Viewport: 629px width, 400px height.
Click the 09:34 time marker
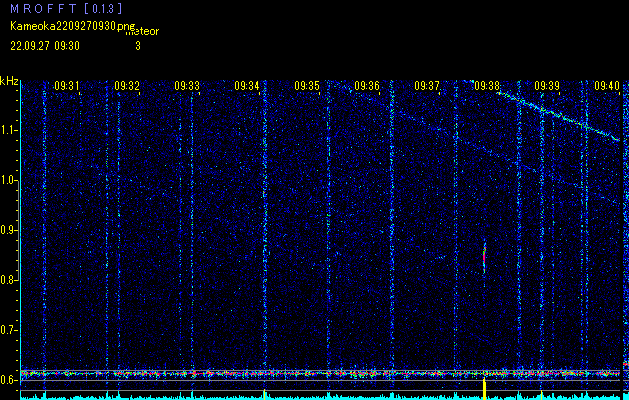tap(247, 86)
